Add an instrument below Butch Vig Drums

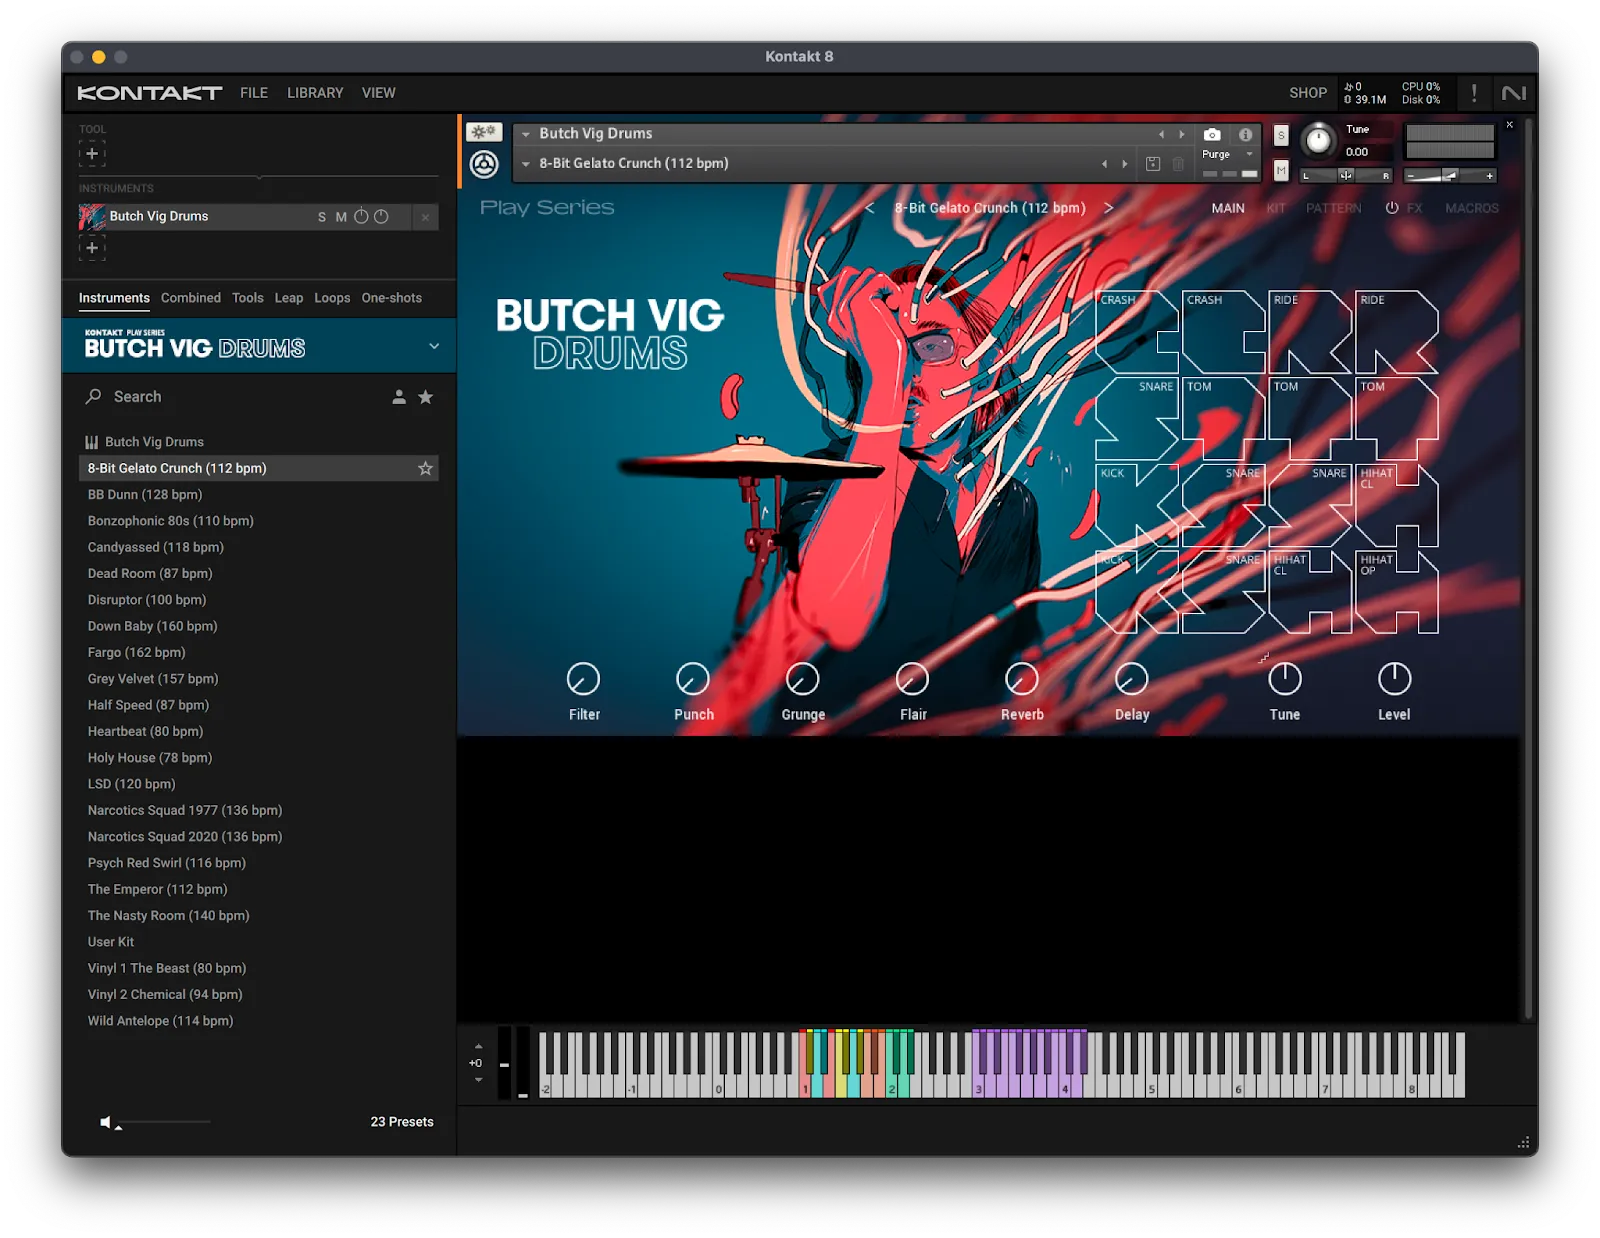tap(92, 248)
